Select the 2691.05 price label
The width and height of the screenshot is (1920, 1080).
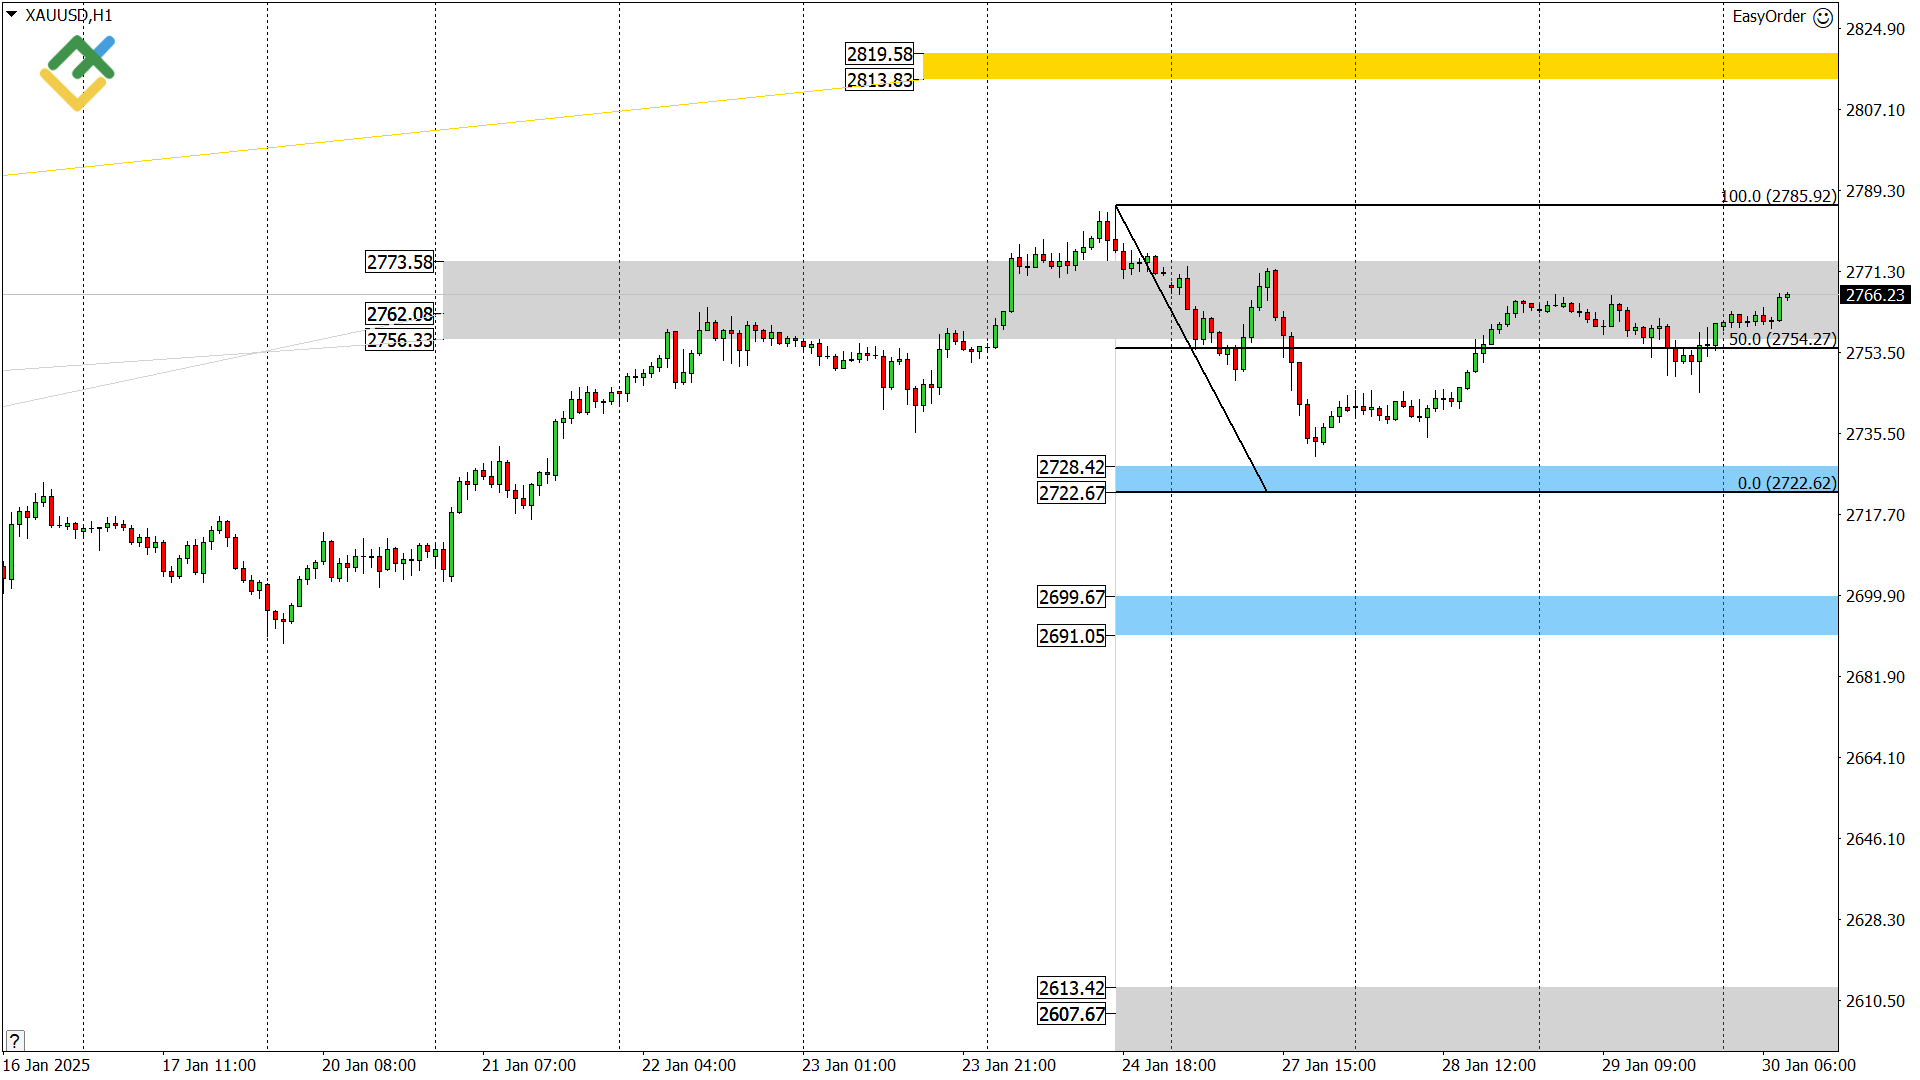1071,636
